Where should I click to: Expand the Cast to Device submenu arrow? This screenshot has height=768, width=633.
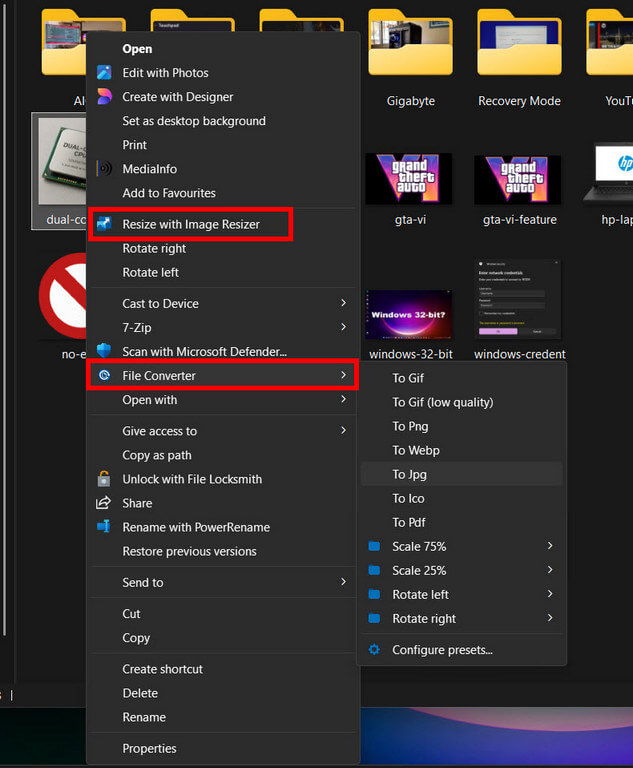click(x=343, y=303)
